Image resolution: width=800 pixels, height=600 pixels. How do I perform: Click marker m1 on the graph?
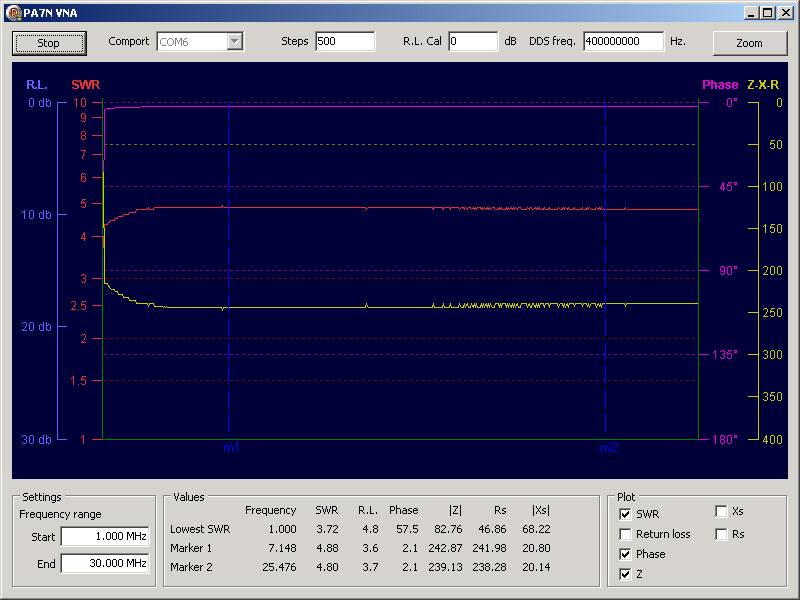click(230, 449)
